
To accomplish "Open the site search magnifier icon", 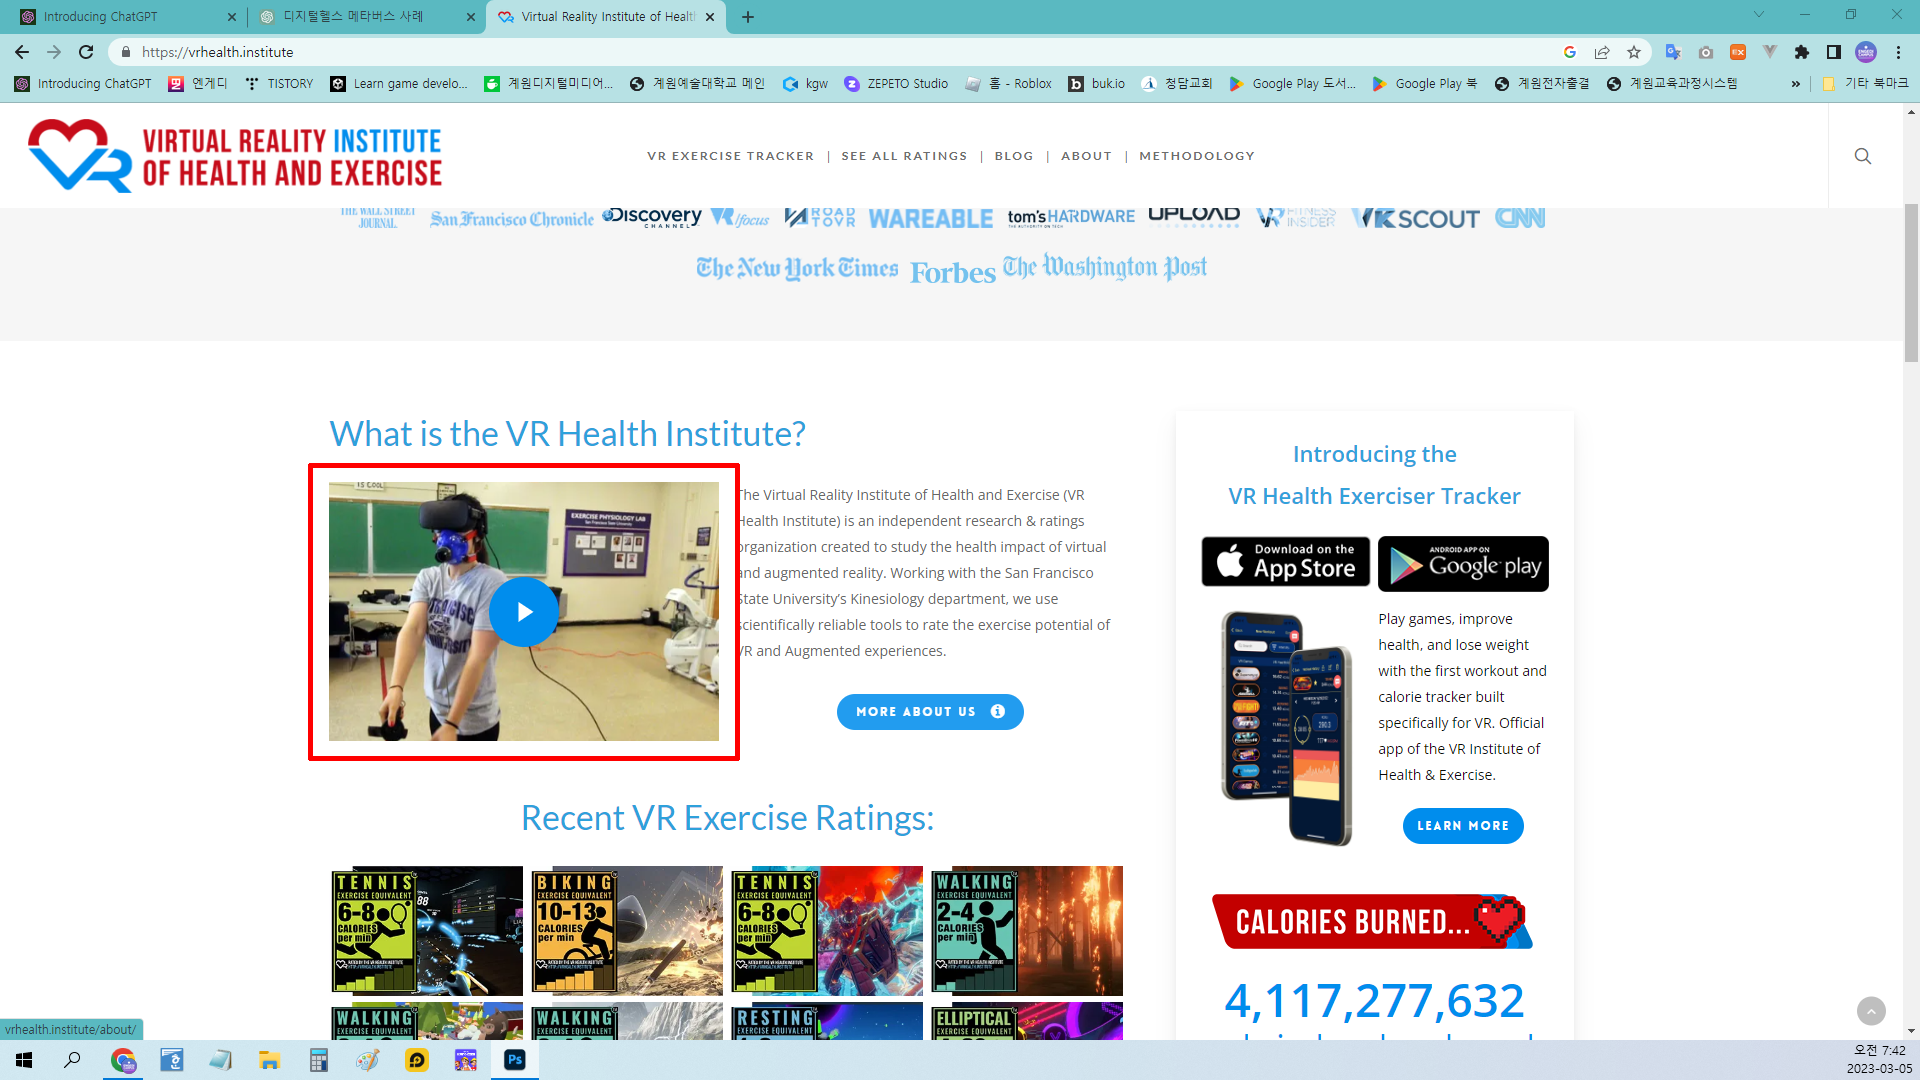I will pyautogui.click(x=1862, y=156).
